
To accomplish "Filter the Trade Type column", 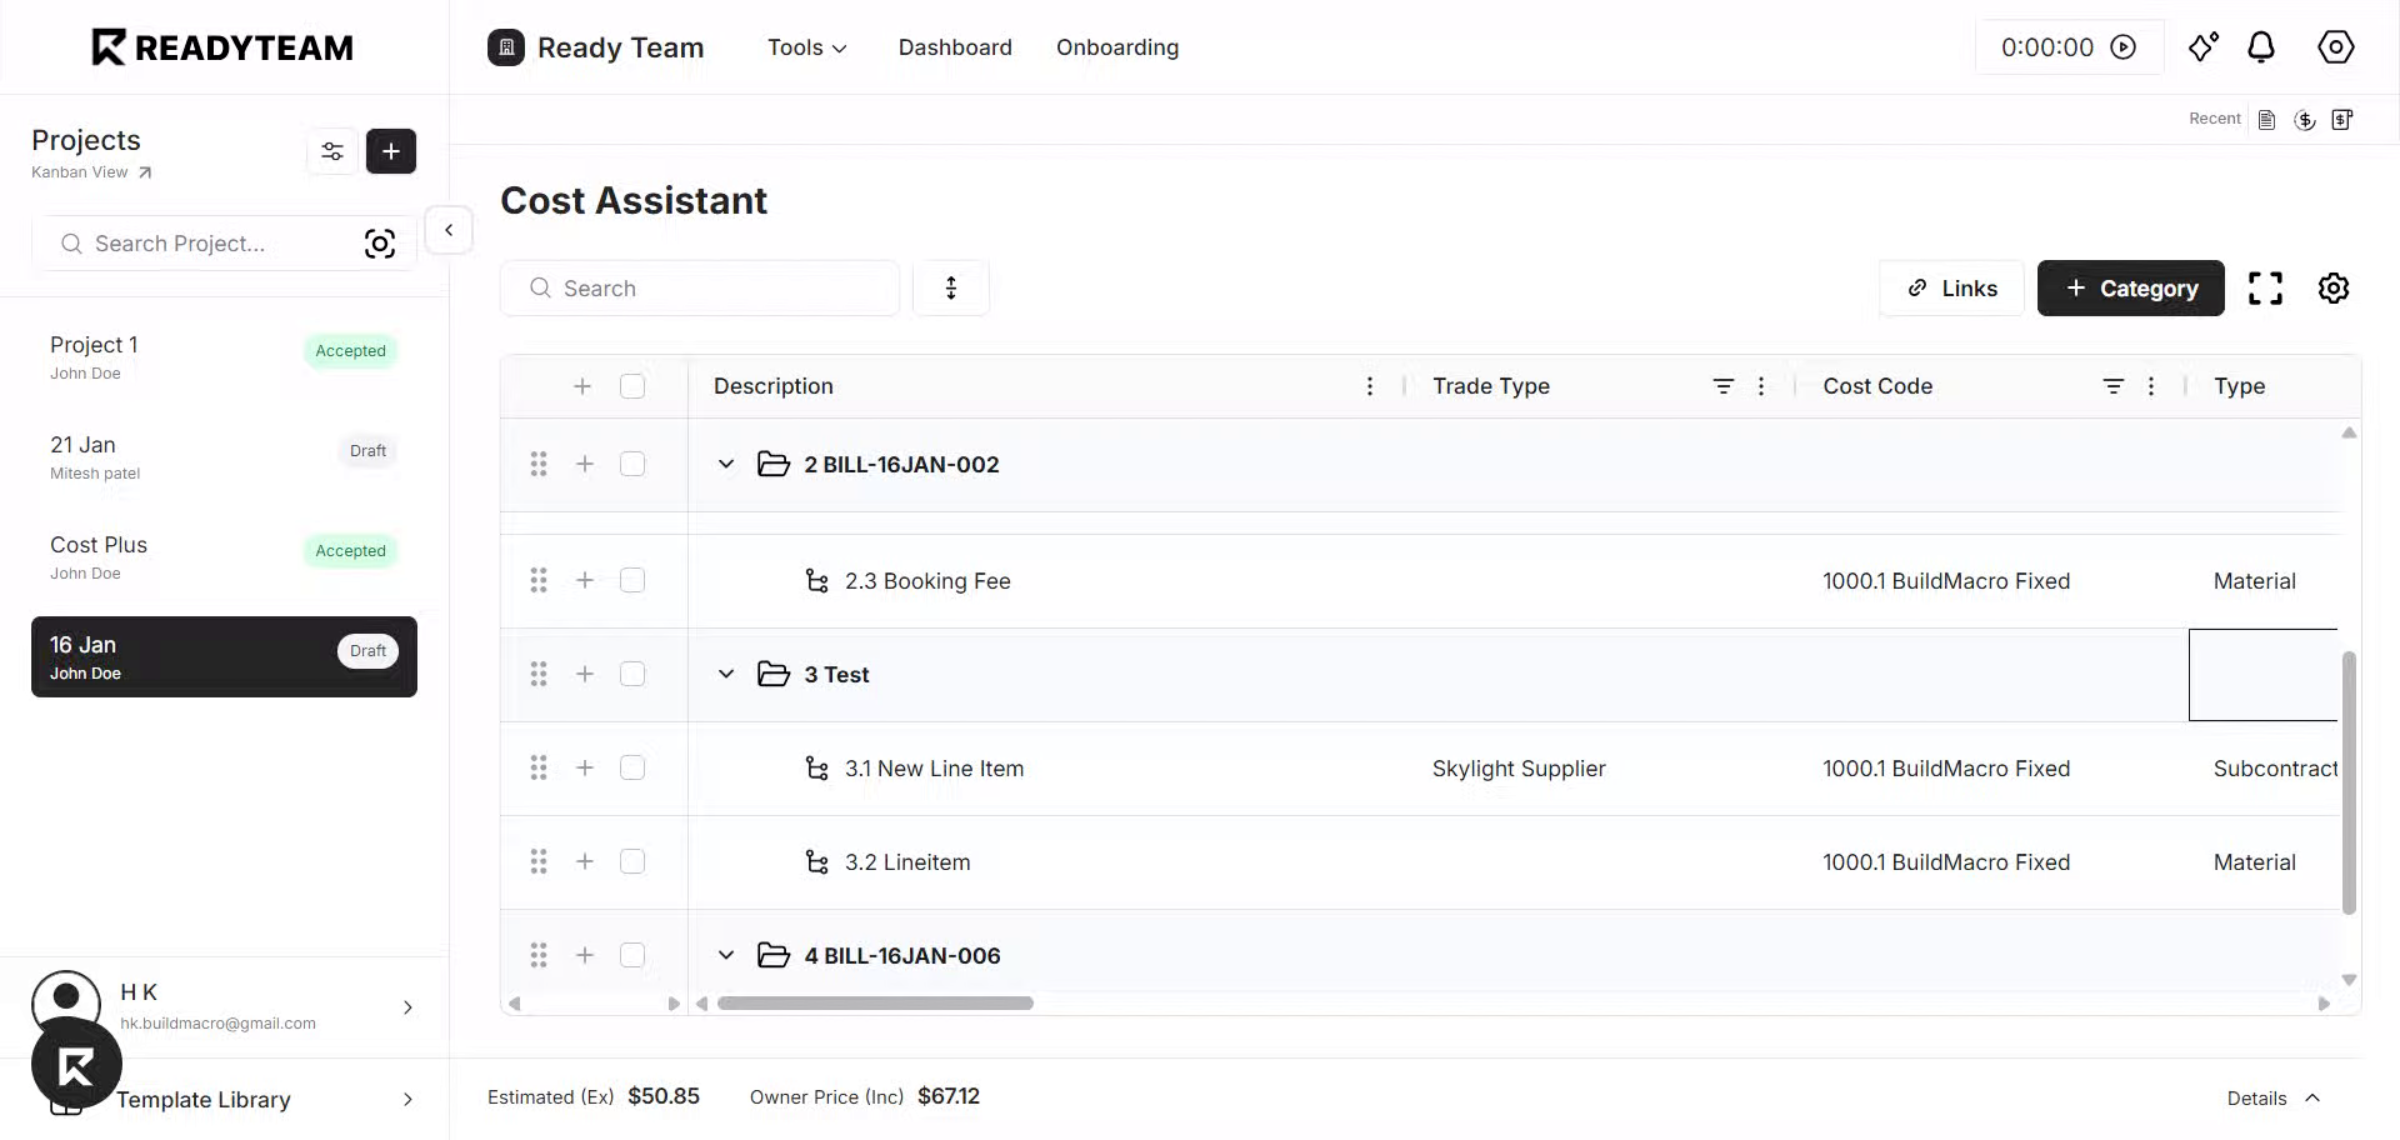I will (x=1723, y=386).
